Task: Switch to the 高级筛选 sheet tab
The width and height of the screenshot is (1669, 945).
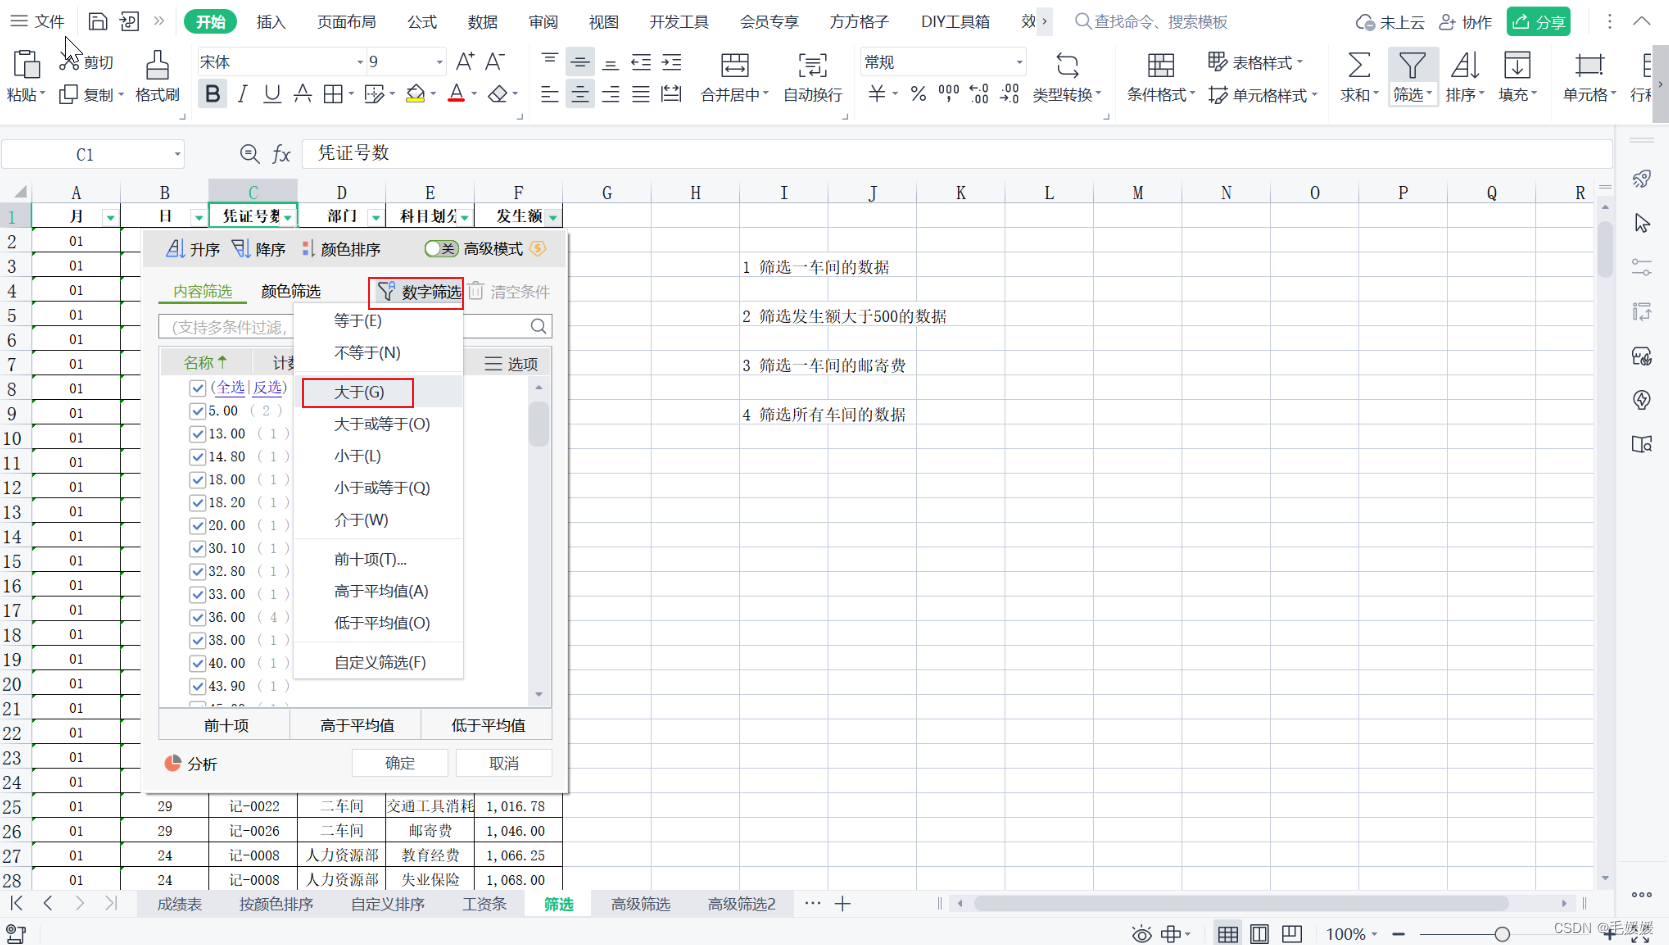Action: coord(641,904)
